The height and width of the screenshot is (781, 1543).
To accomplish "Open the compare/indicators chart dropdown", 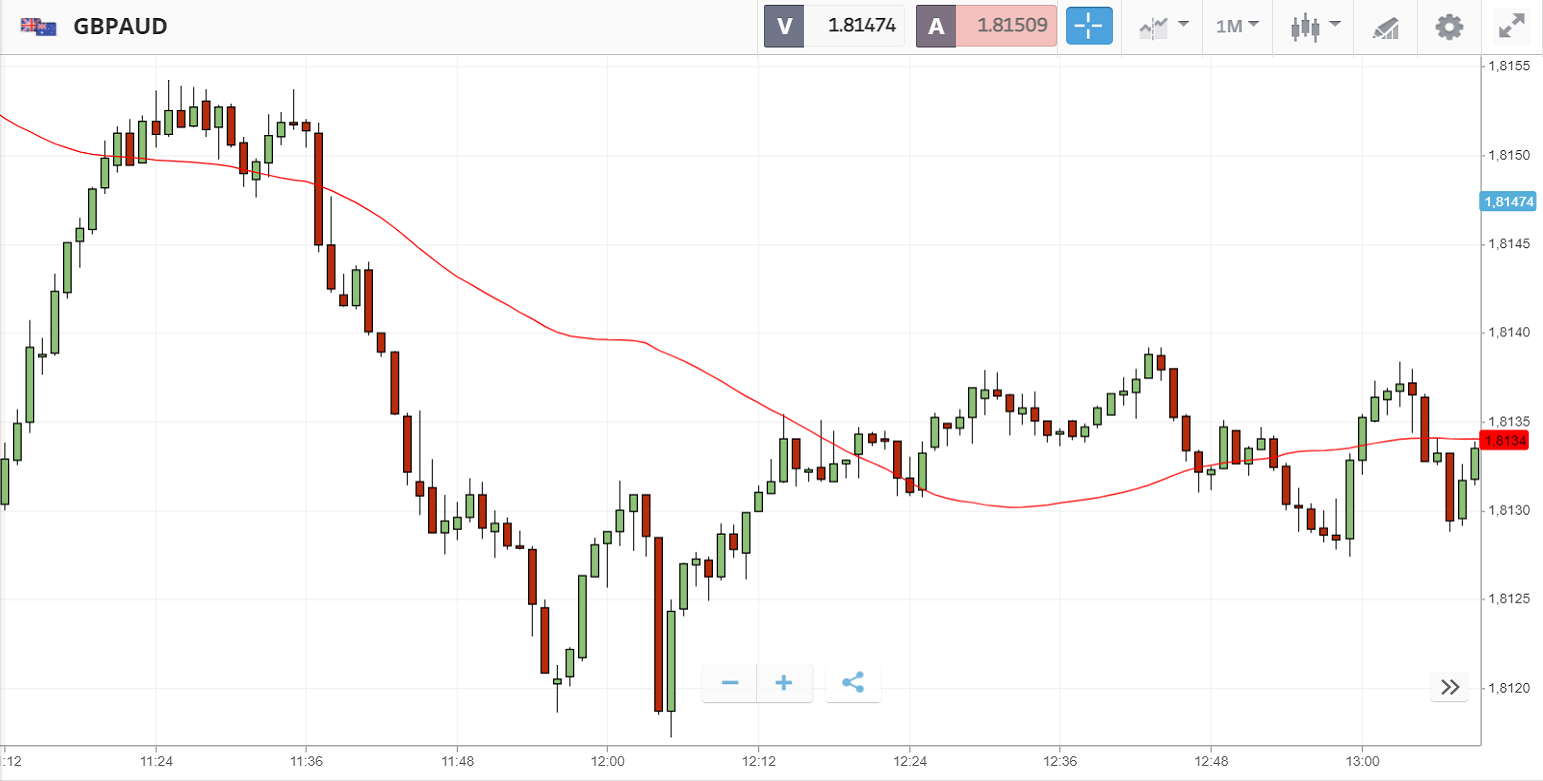I will 1163,26.
